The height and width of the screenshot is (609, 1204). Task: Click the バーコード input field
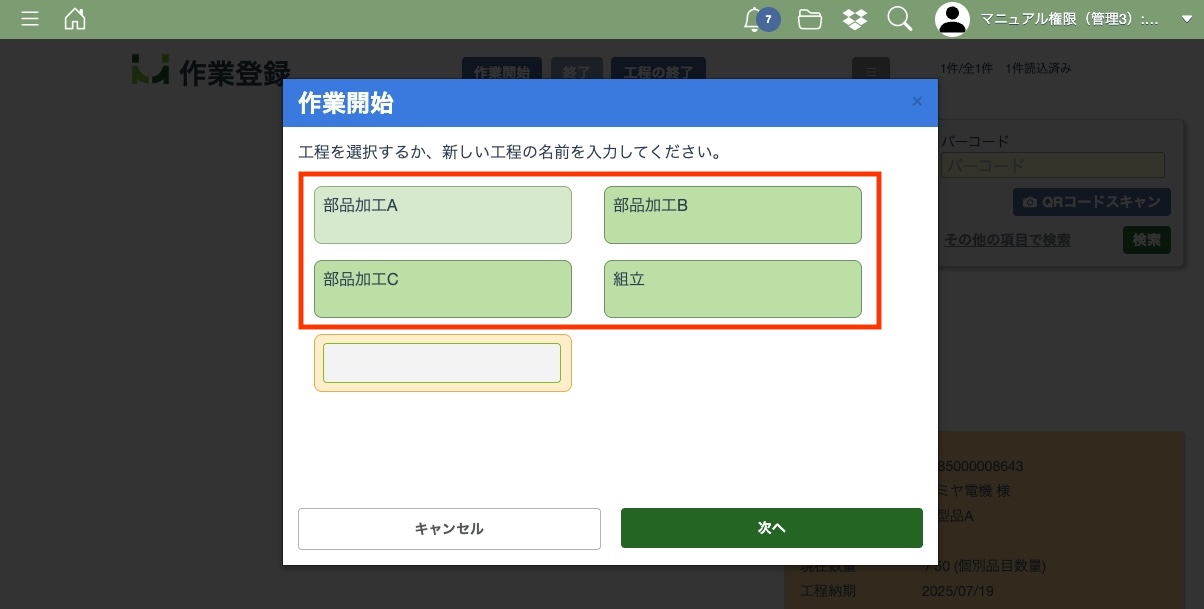[x=1053, y=166]
